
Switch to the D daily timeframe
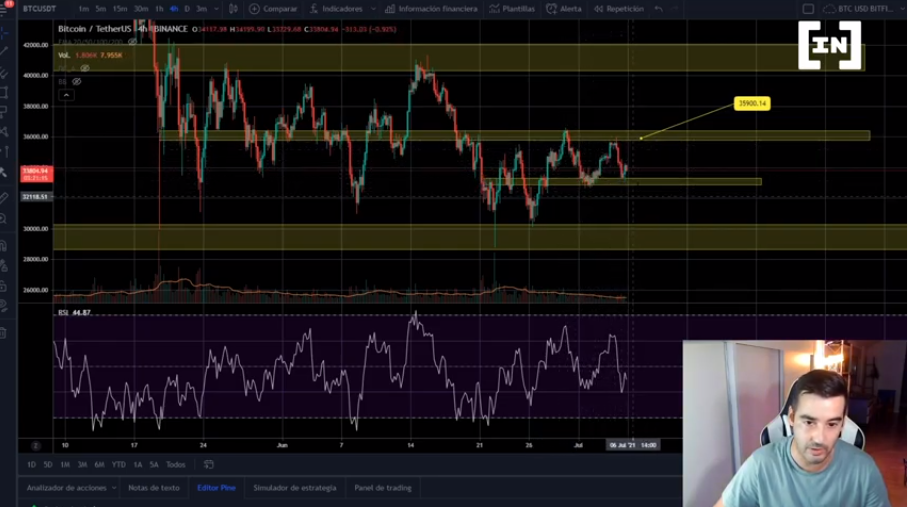click(x=187, y=9)
